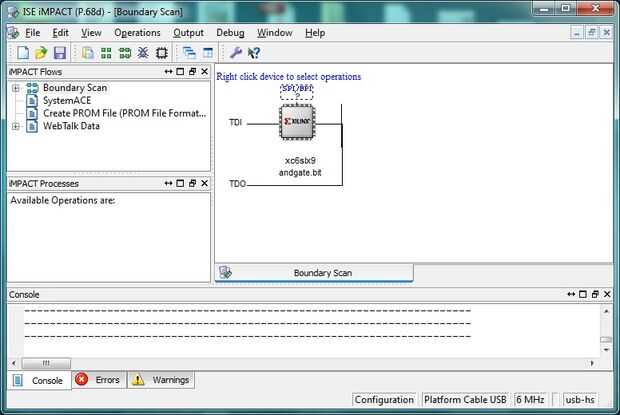The height and width of the screenshot is (415, 620).
Task: Maximize the iMPACT Flows panel
Action: tap(180, 72)
